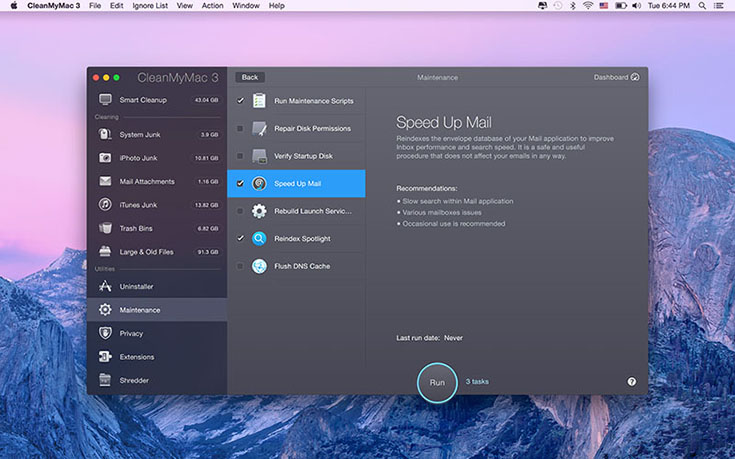Select the iTunes Junk music icon
The width and height of the screenshot is (735, 459).
105,204
